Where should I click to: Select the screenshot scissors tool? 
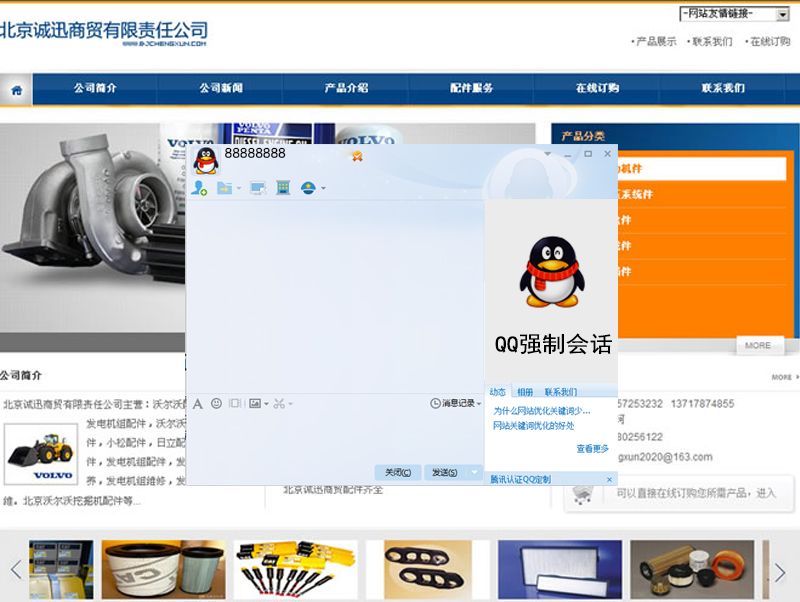279,403
